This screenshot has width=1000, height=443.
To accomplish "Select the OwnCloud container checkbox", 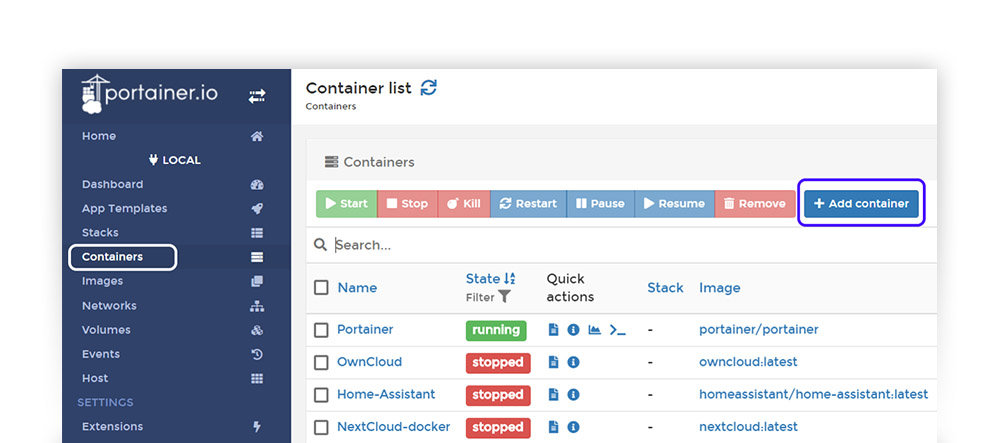I will coord(321,362).
